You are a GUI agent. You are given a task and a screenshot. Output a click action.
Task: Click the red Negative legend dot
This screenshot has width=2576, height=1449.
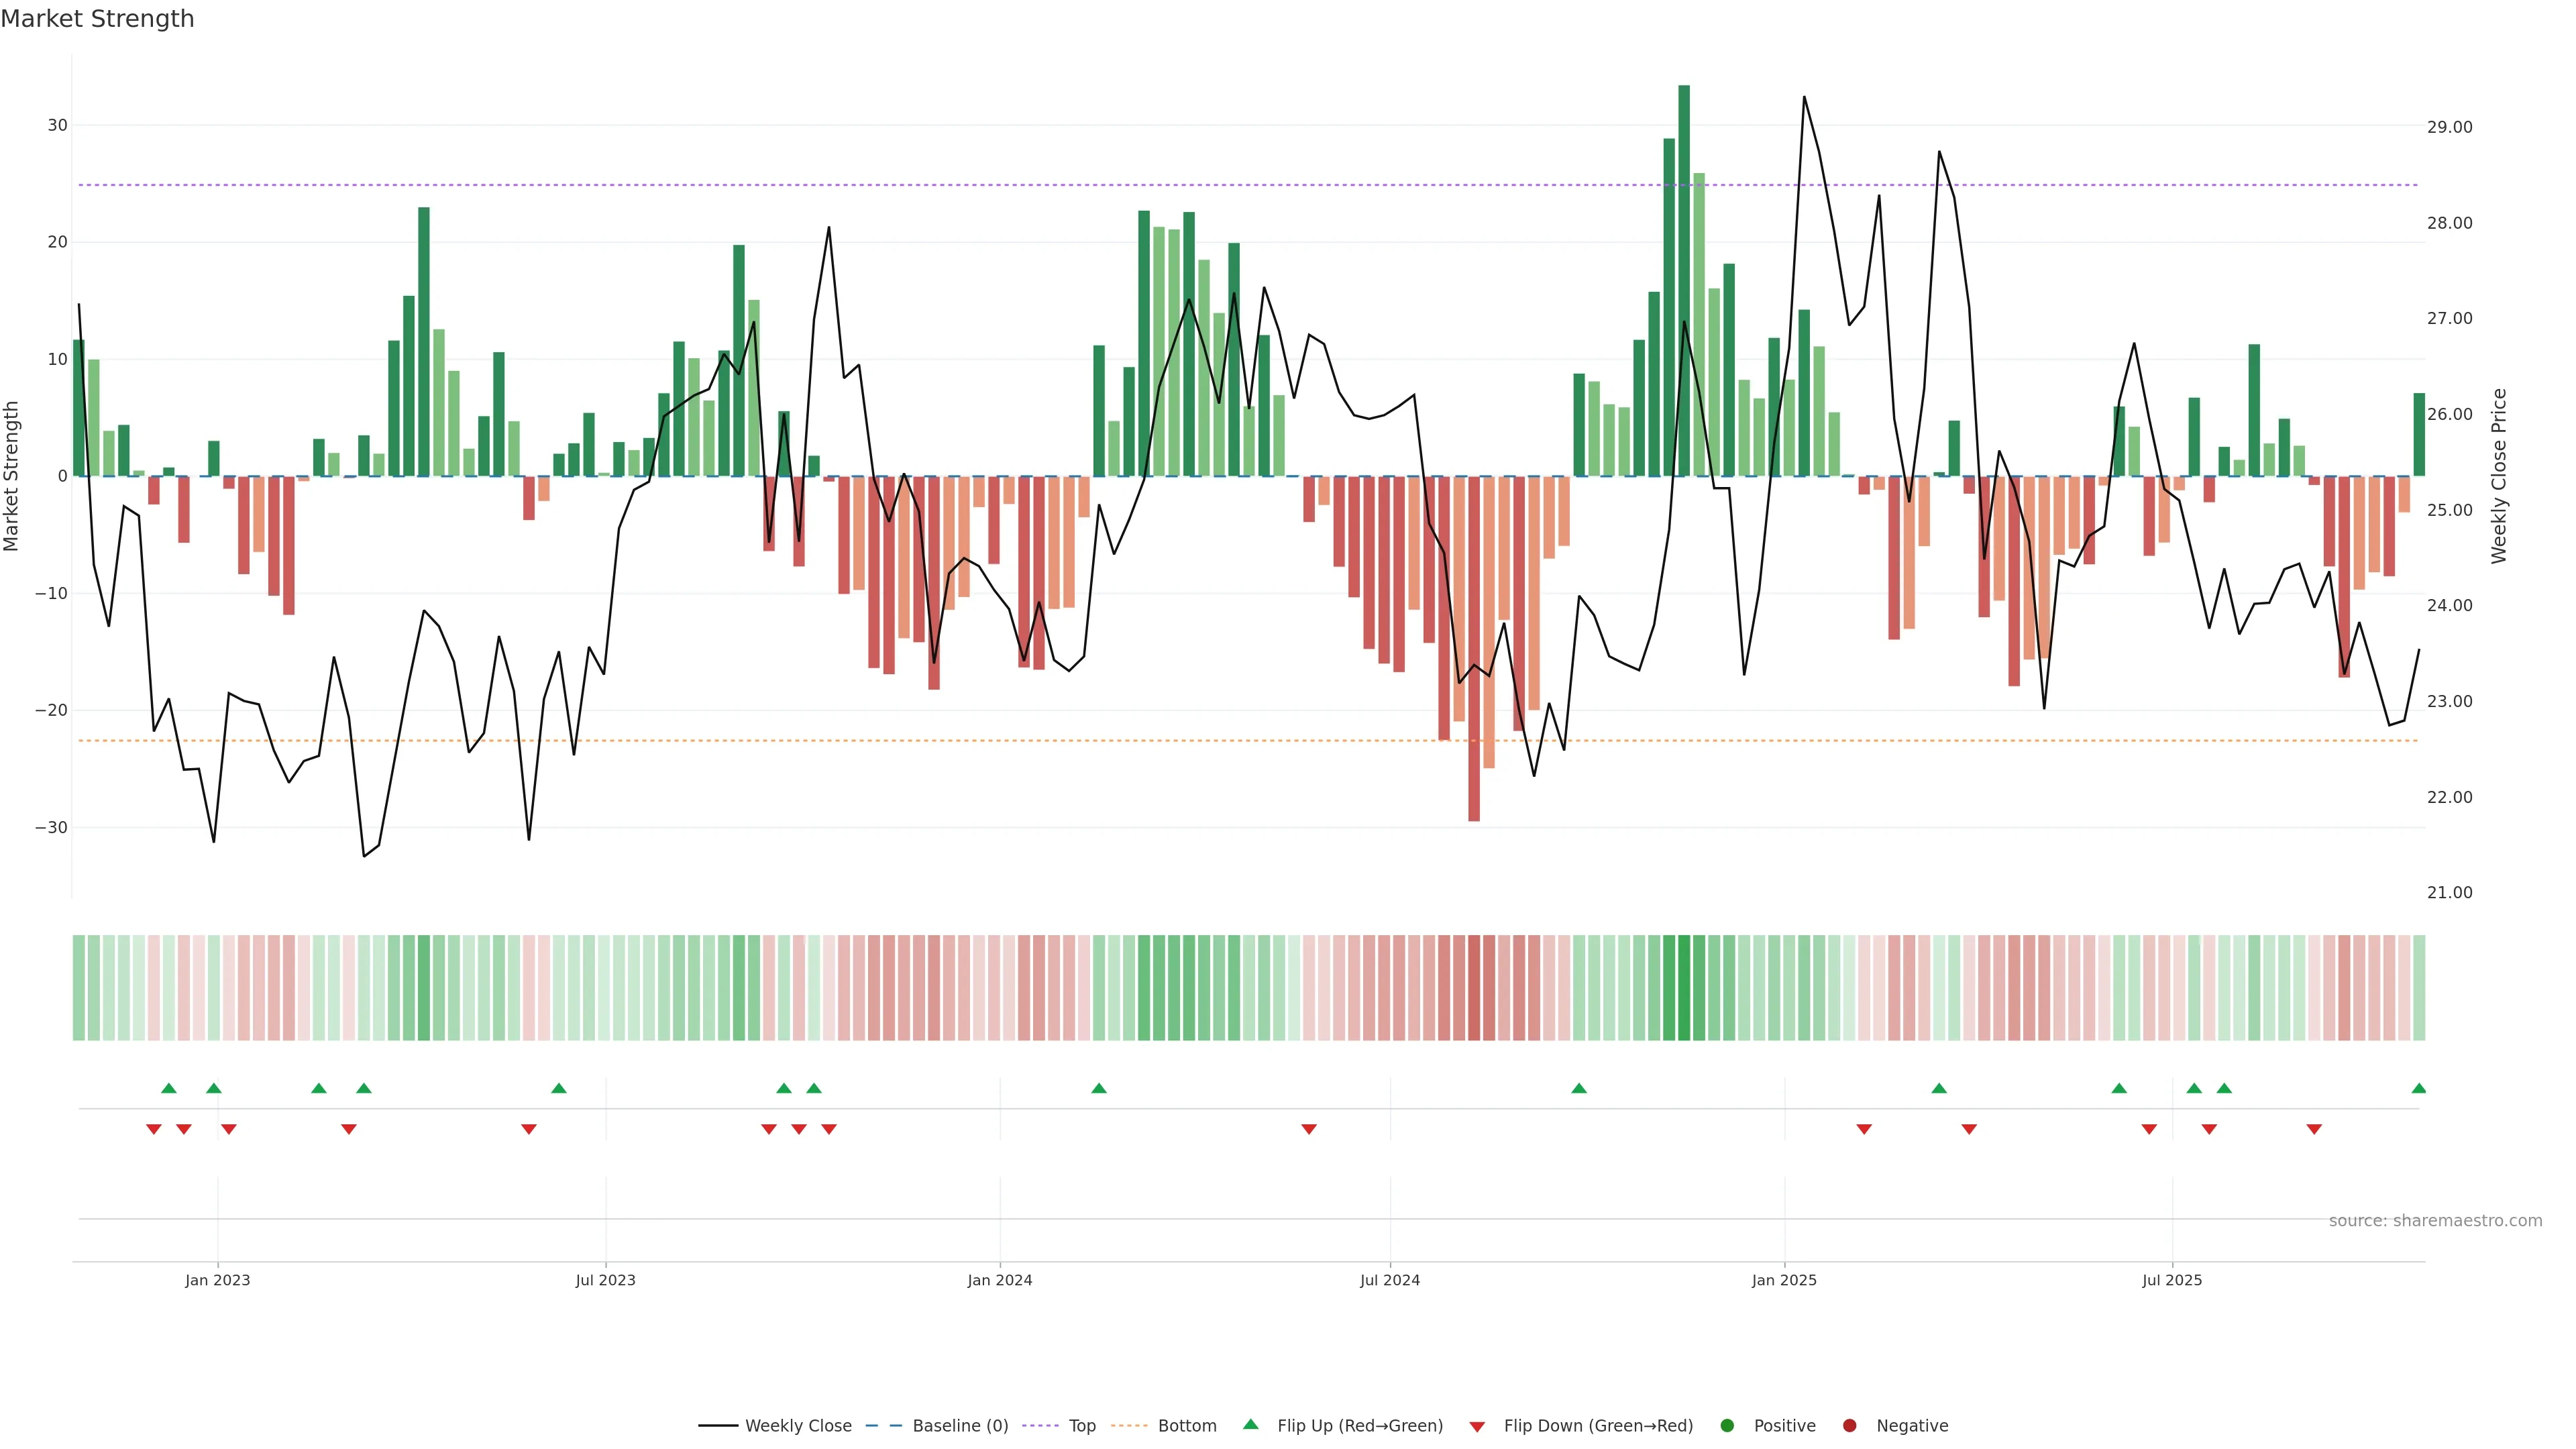[1849, 1426]
